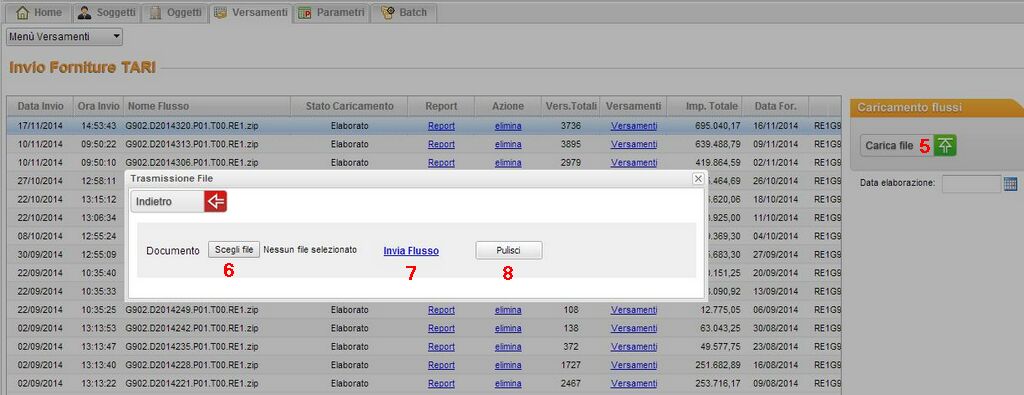This screenshot has height=395, width=1024.
Task: Open the Batch tab
Action: (404, 12)
